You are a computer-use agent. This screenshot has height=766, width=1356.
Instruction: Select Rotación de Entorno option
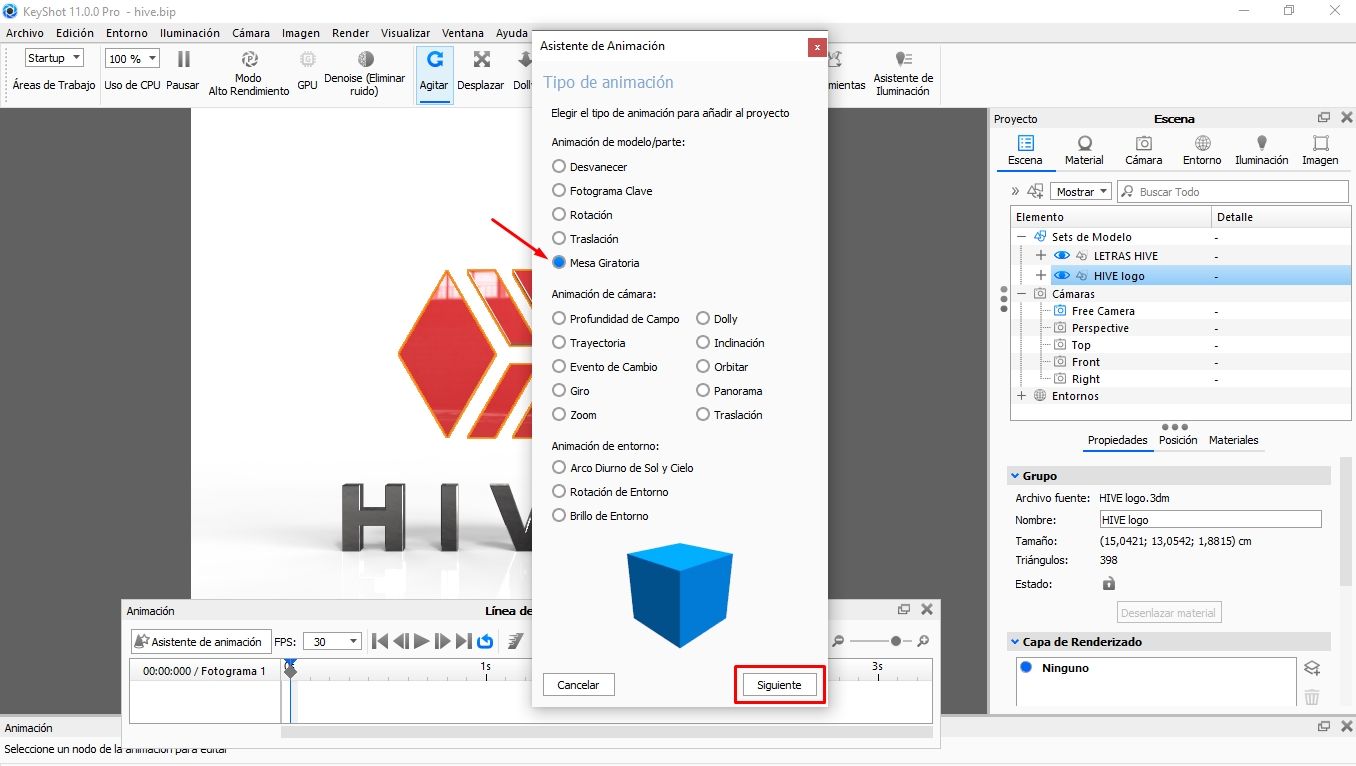point(559,492)
